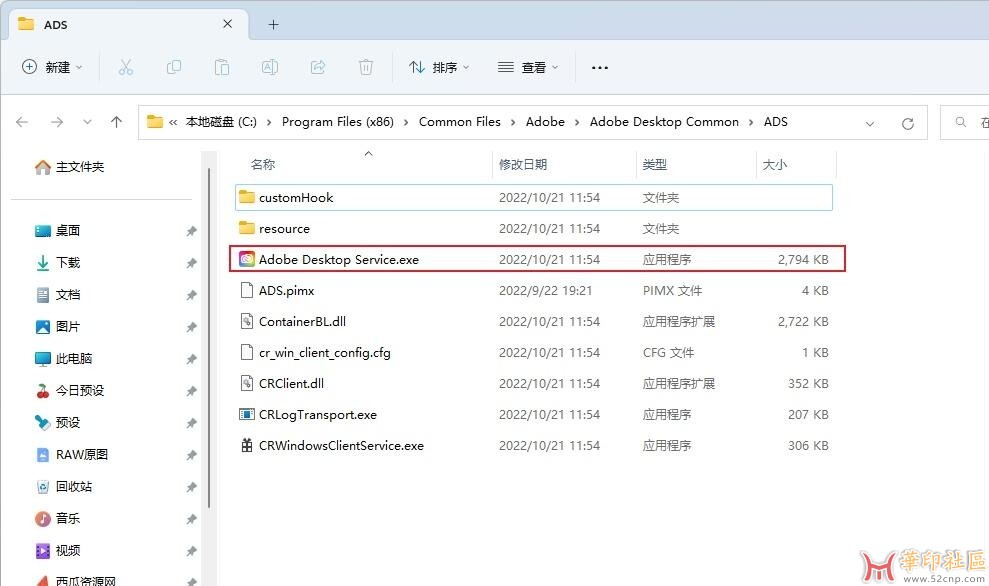Select the CRLogTransport.exe file

(x=534, y=414)
